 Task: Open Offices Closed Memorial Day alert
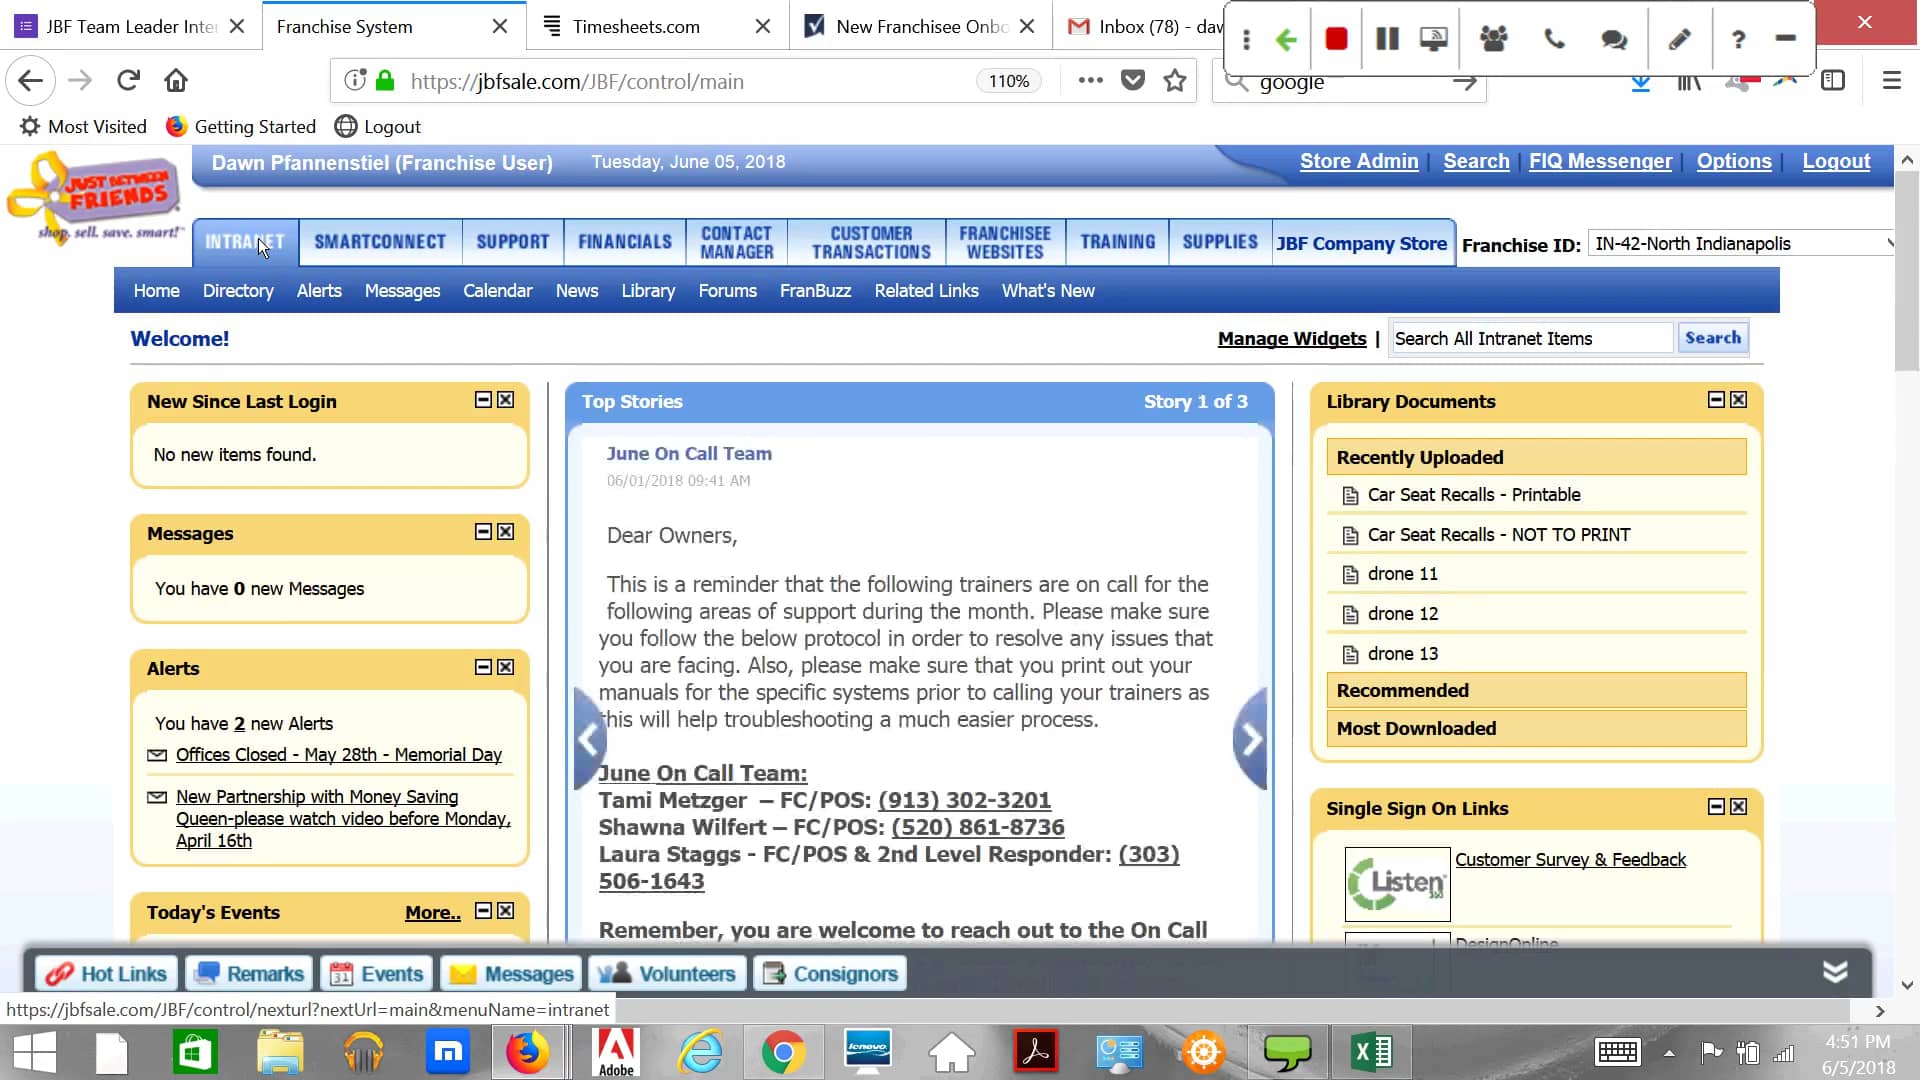pyautogui.click(x=338, y=755)
